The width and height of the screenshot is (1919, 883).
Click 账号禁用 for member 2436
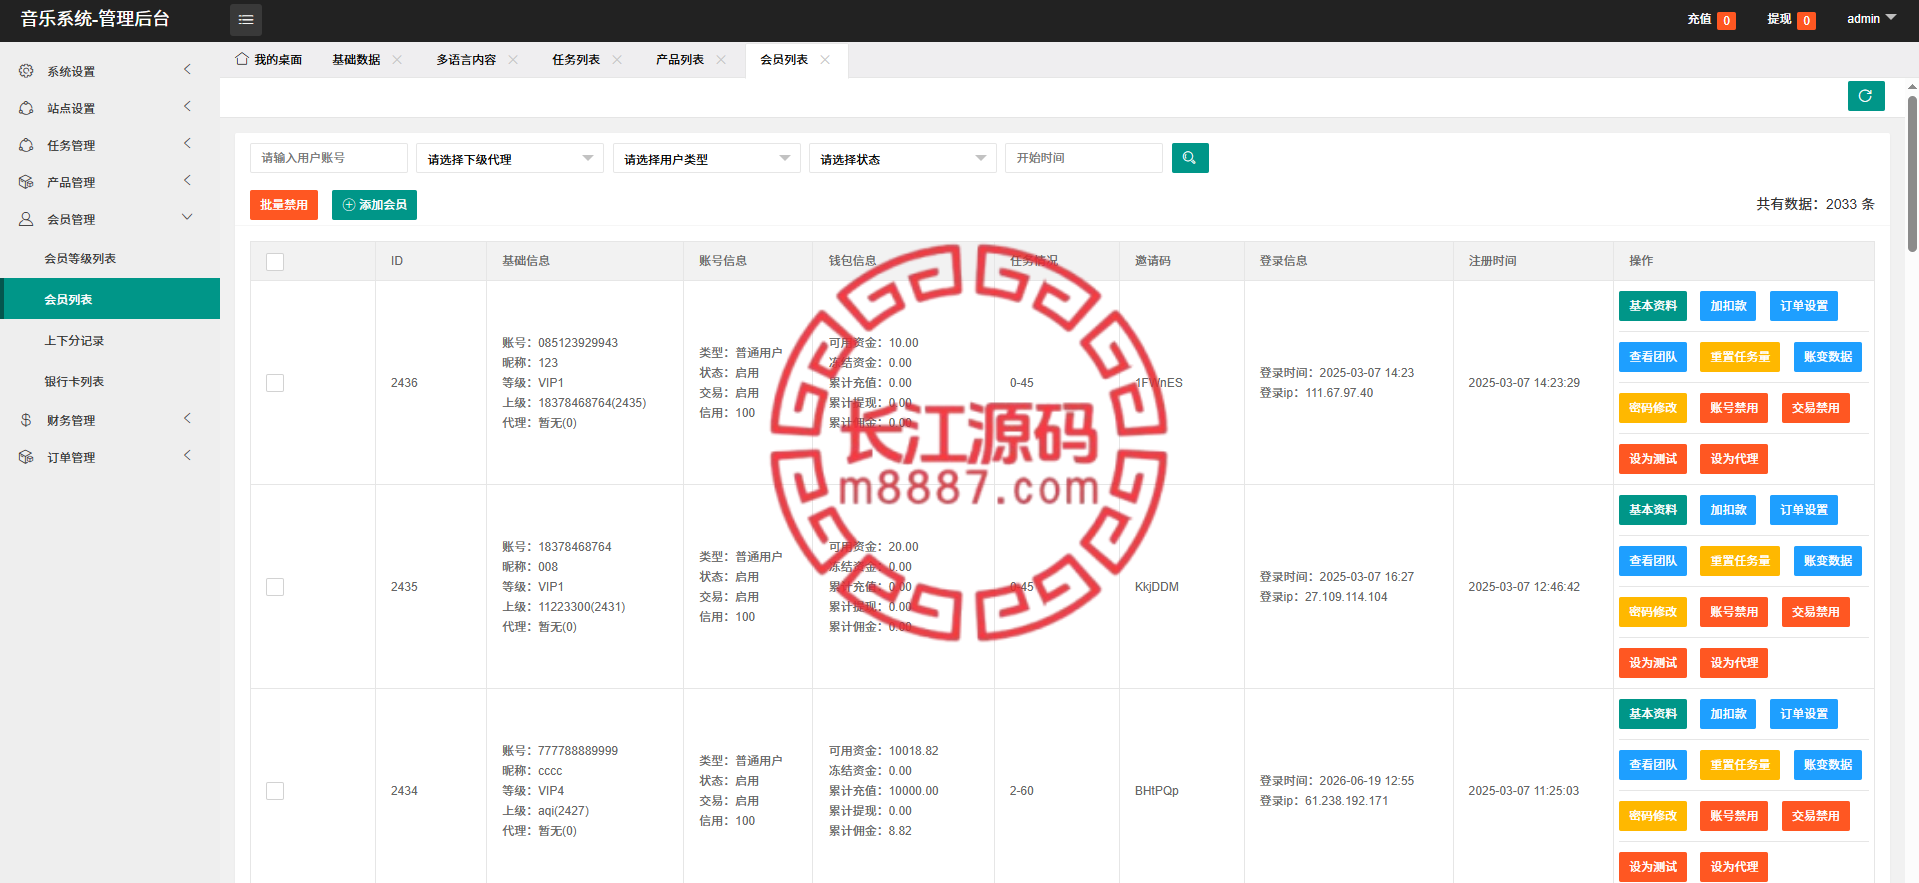coord(1734,408)
